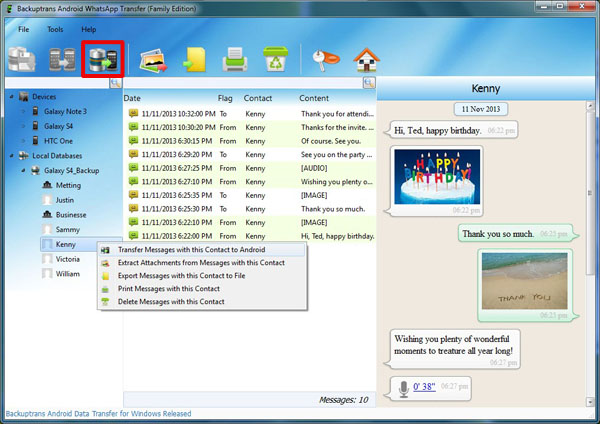Click the chat scrollbar down arrow
The image size is (600, 424).
590,402
